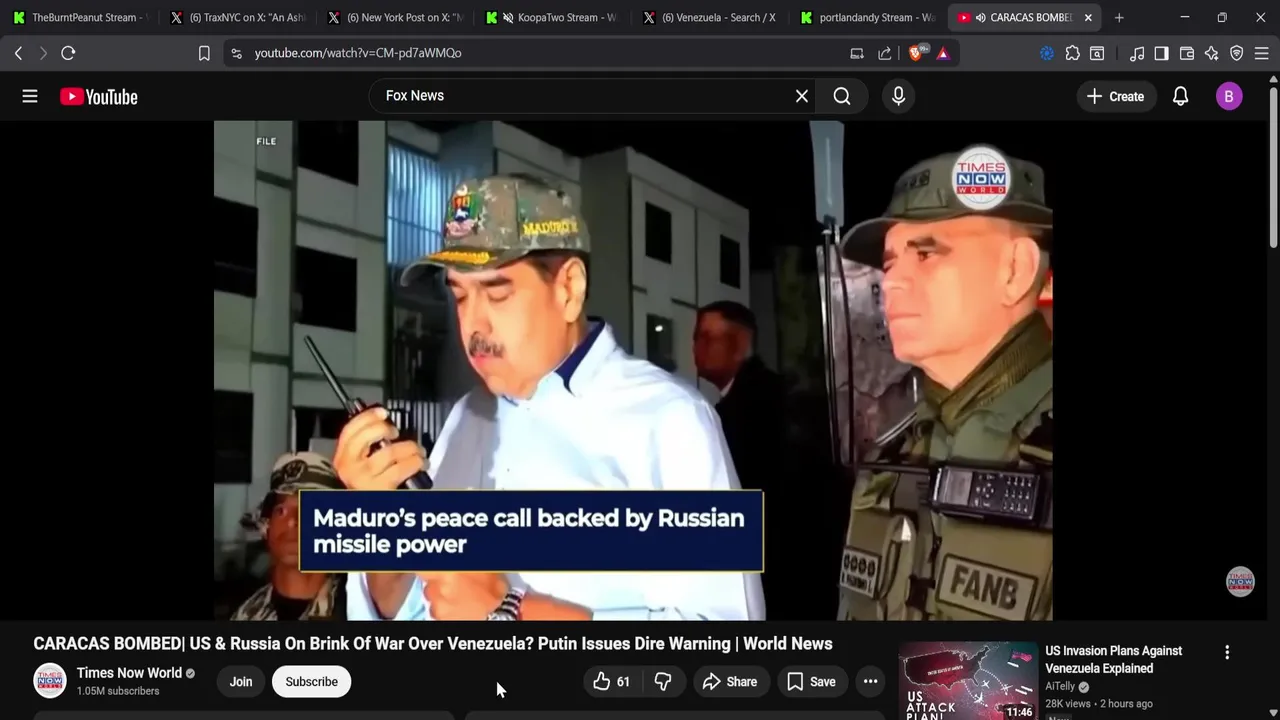
Task: Open options for US Invasion Plans video
Action: (x=1227, y=652)
